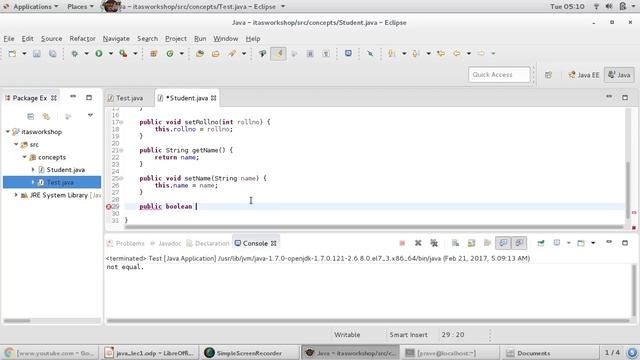
Task: Collapse the src folder node
Action: pos(16,144)
